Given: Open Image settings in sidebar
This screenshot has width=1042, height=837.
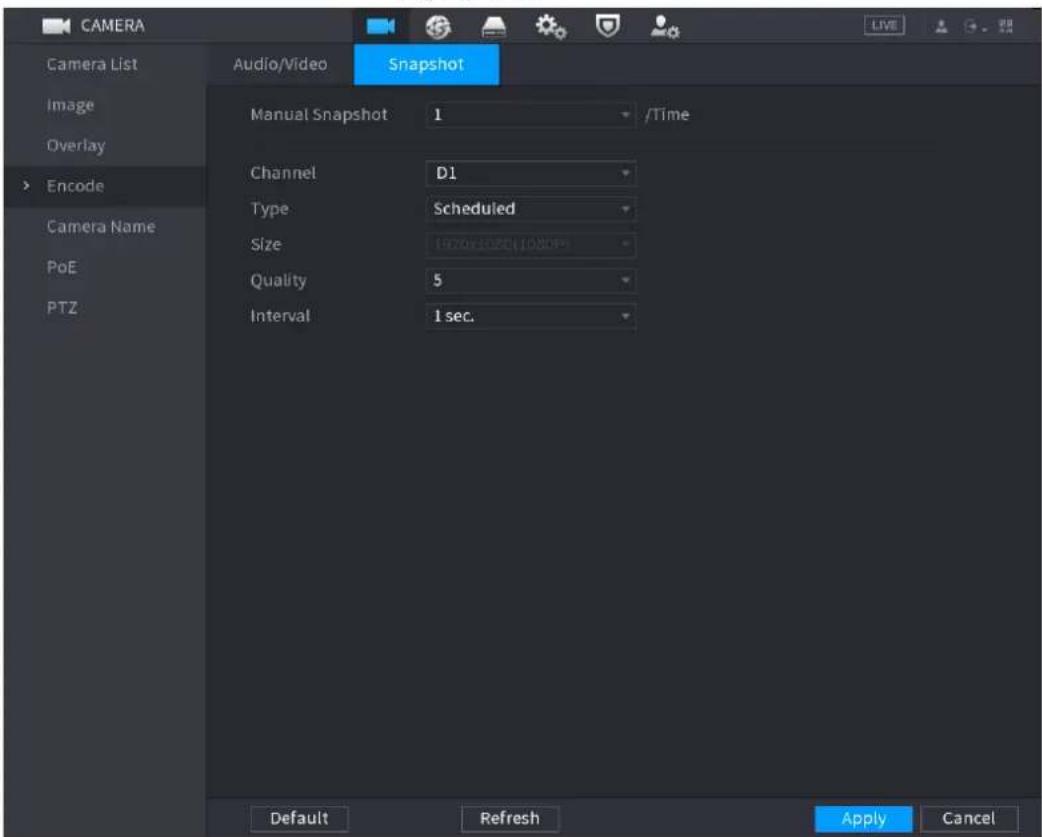Looking at the screenshot, I should coord(70,105).
